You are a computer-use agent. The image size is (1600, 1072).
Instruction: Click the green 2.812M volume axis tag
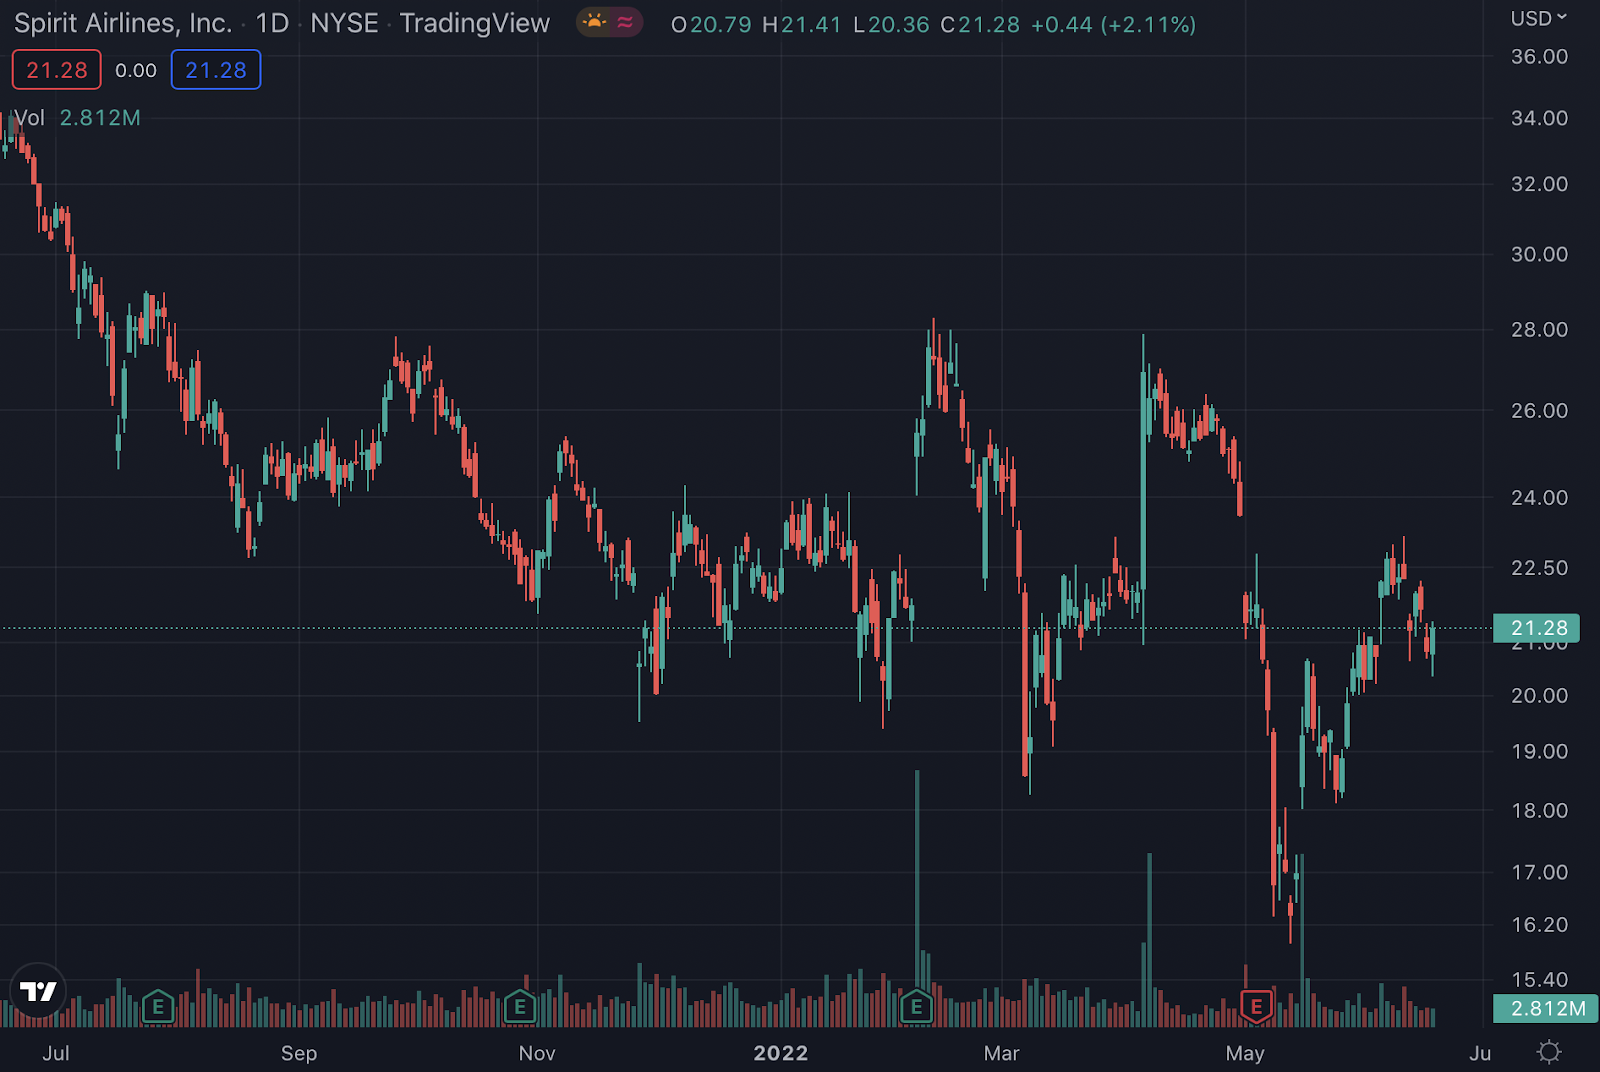(x=1546, y=1008)
